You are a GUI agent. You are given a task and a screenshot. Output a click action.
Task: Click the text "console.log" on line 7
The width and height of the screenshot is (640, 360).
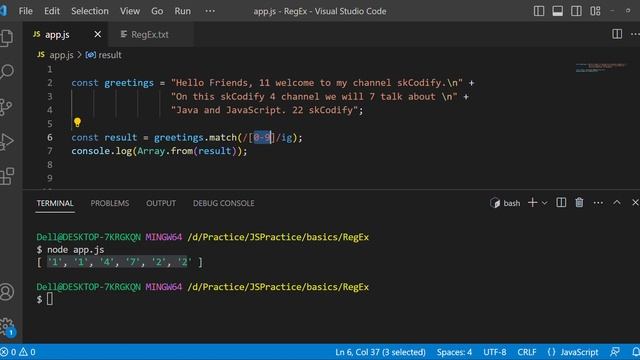[x=102, y=151]
